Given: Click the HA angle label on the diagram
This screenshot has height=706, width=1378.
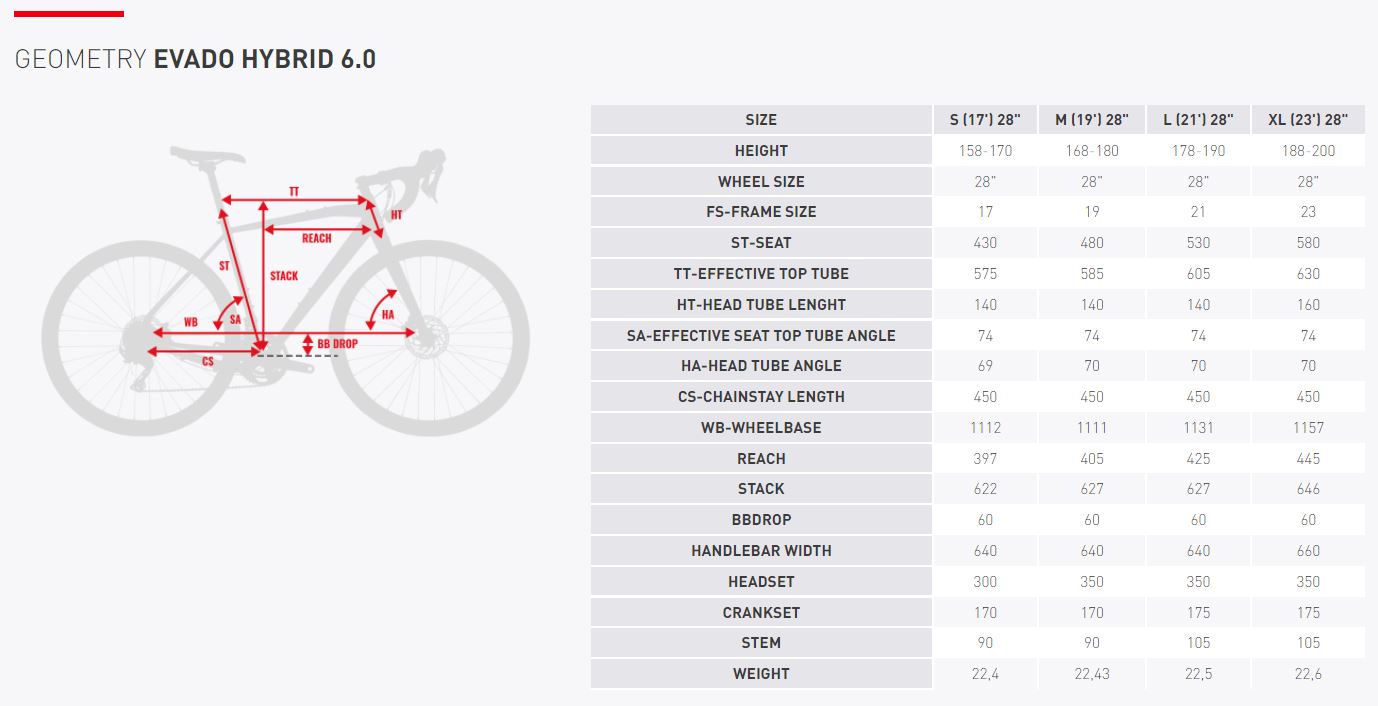Looking at the screenshot, I should (x=387, y=314).
